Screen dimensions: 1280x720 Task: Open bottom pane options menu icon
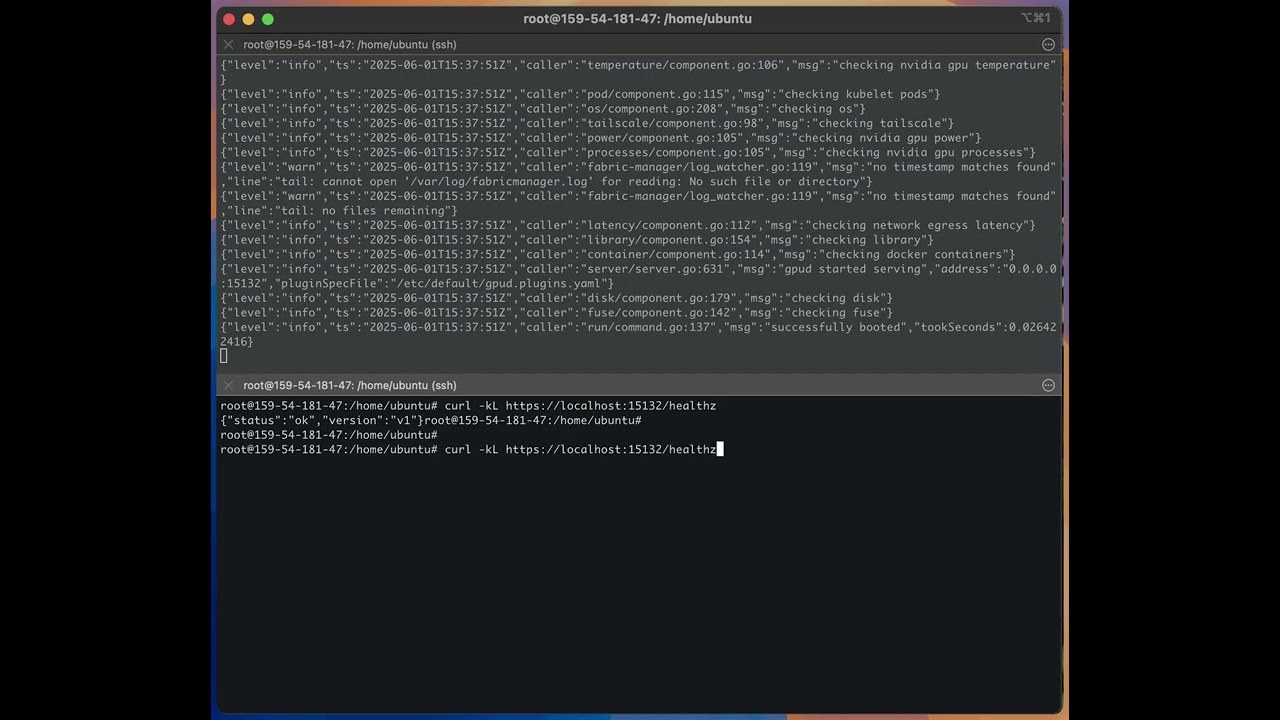[x=1048, y=385]
